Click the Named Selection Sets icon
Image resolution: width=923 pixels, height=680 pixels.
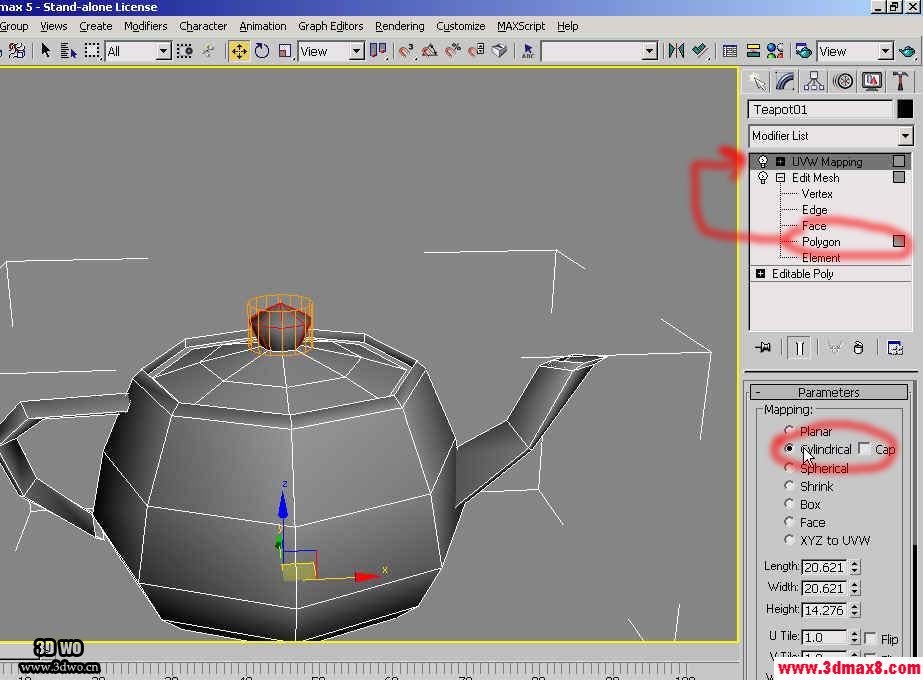pyautogui.click(x=528, y=51)
